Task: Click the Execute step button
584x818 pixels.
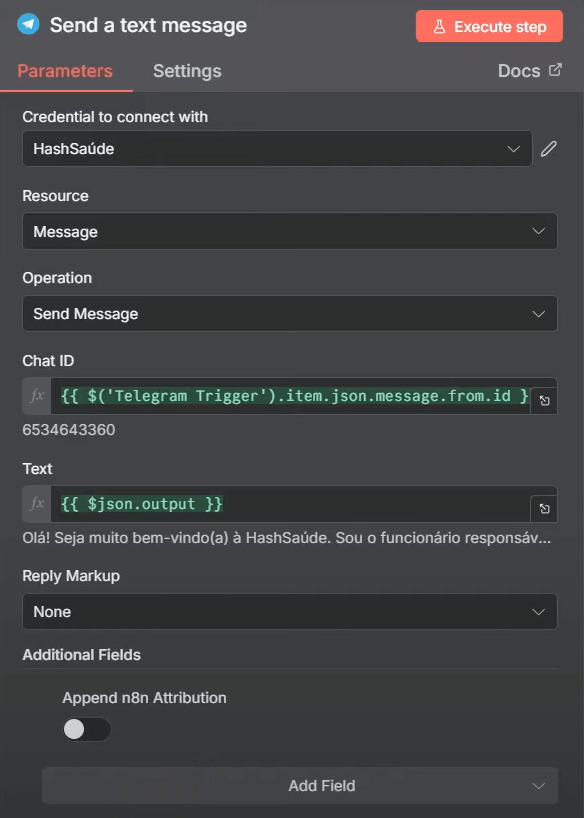Action: 489,26
